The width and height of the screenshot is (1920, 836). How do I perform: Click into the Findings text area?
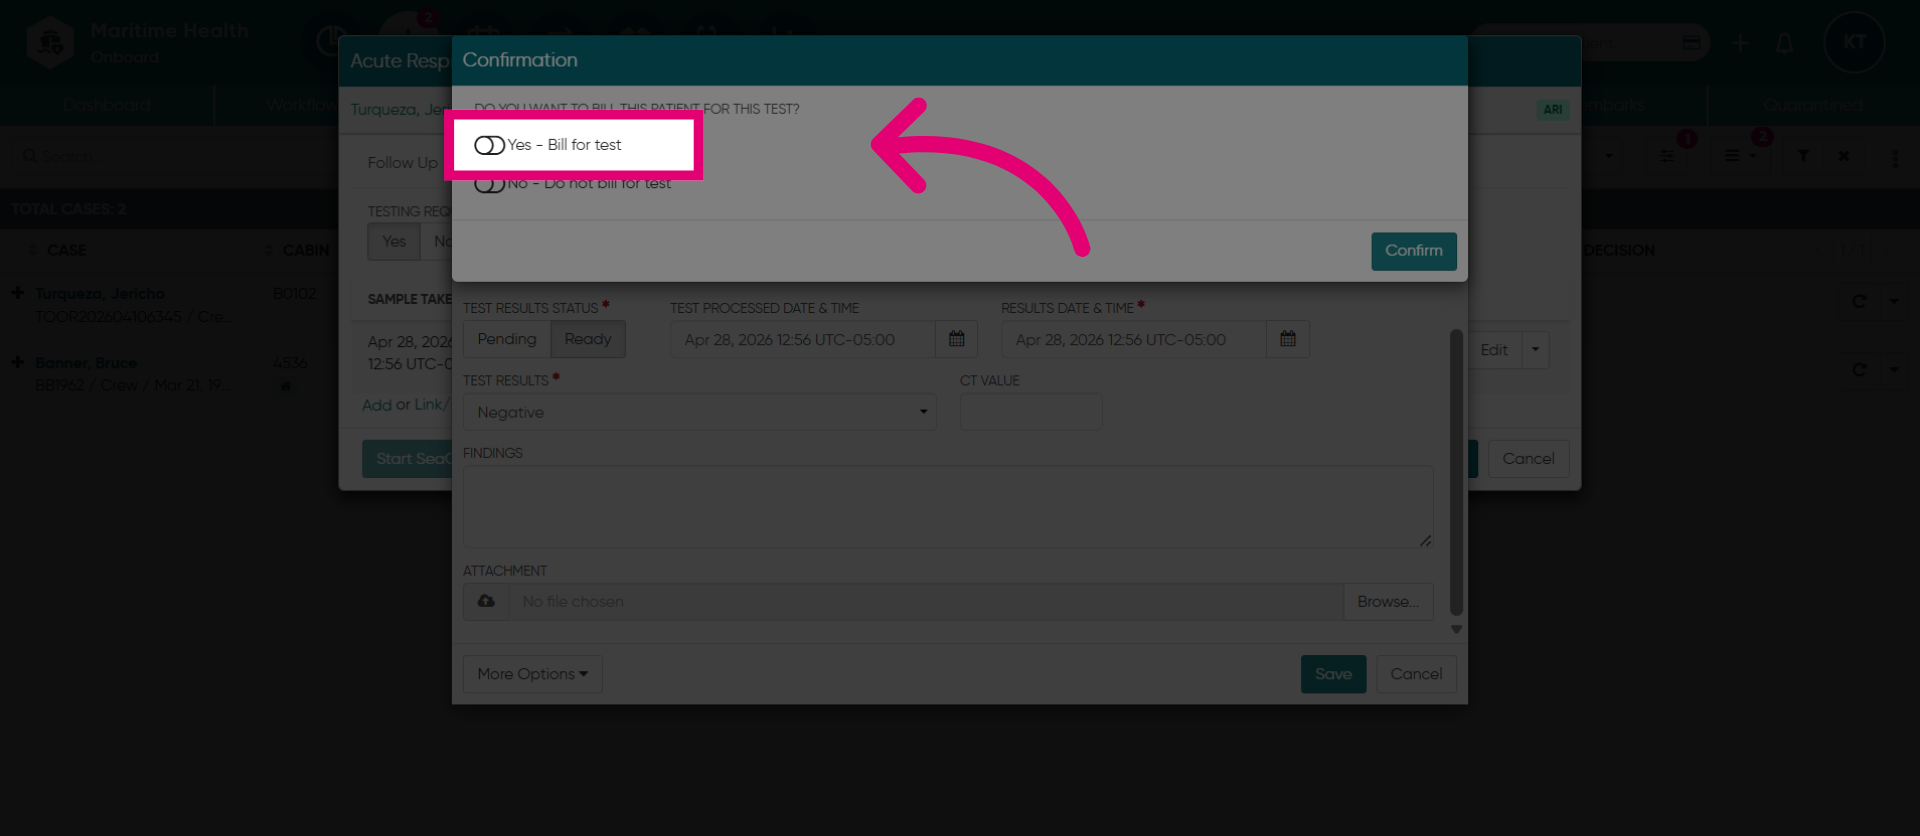(948, 506)
